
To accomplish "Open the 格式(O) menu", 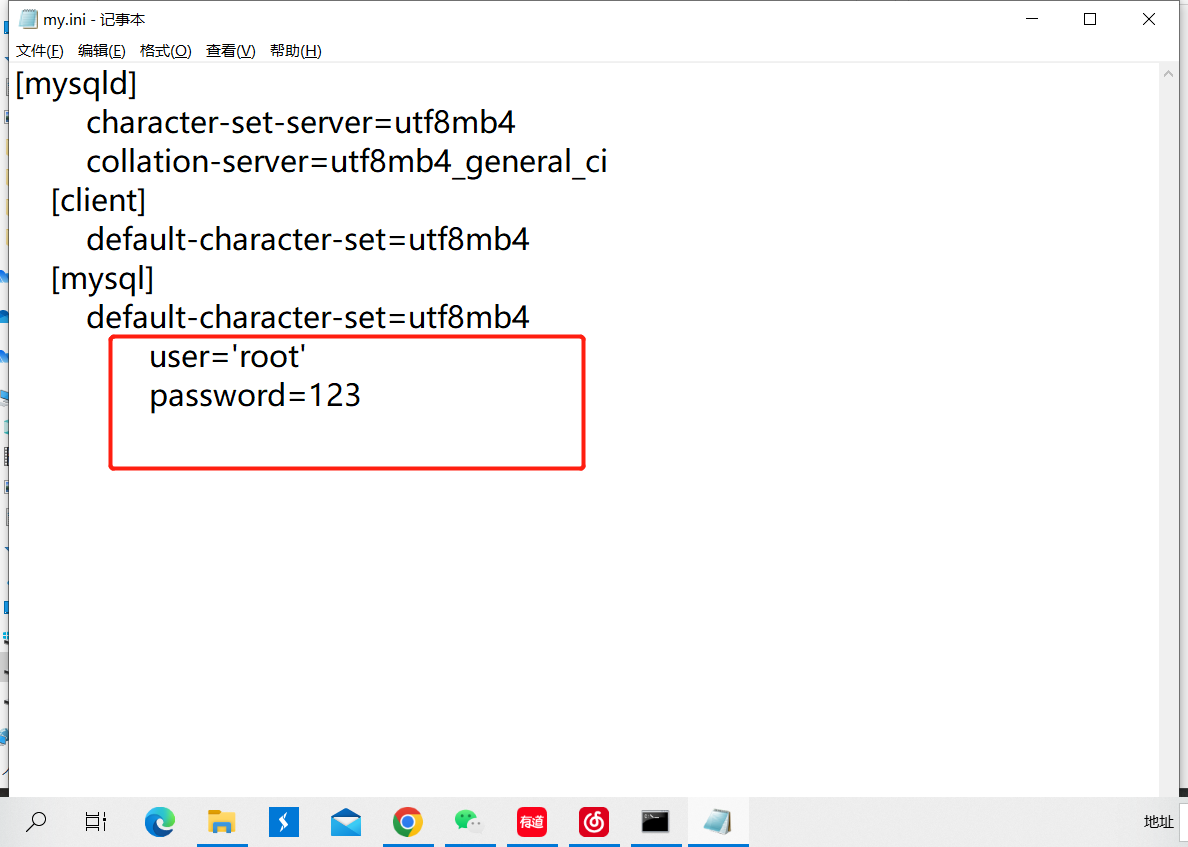I will tap(165, 51).
